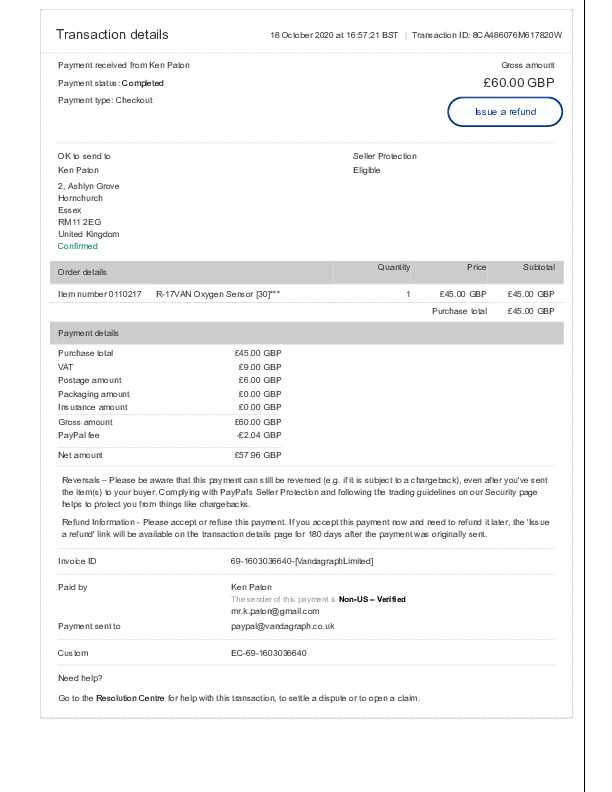Click the Non-US – Verified sender status

372,599
